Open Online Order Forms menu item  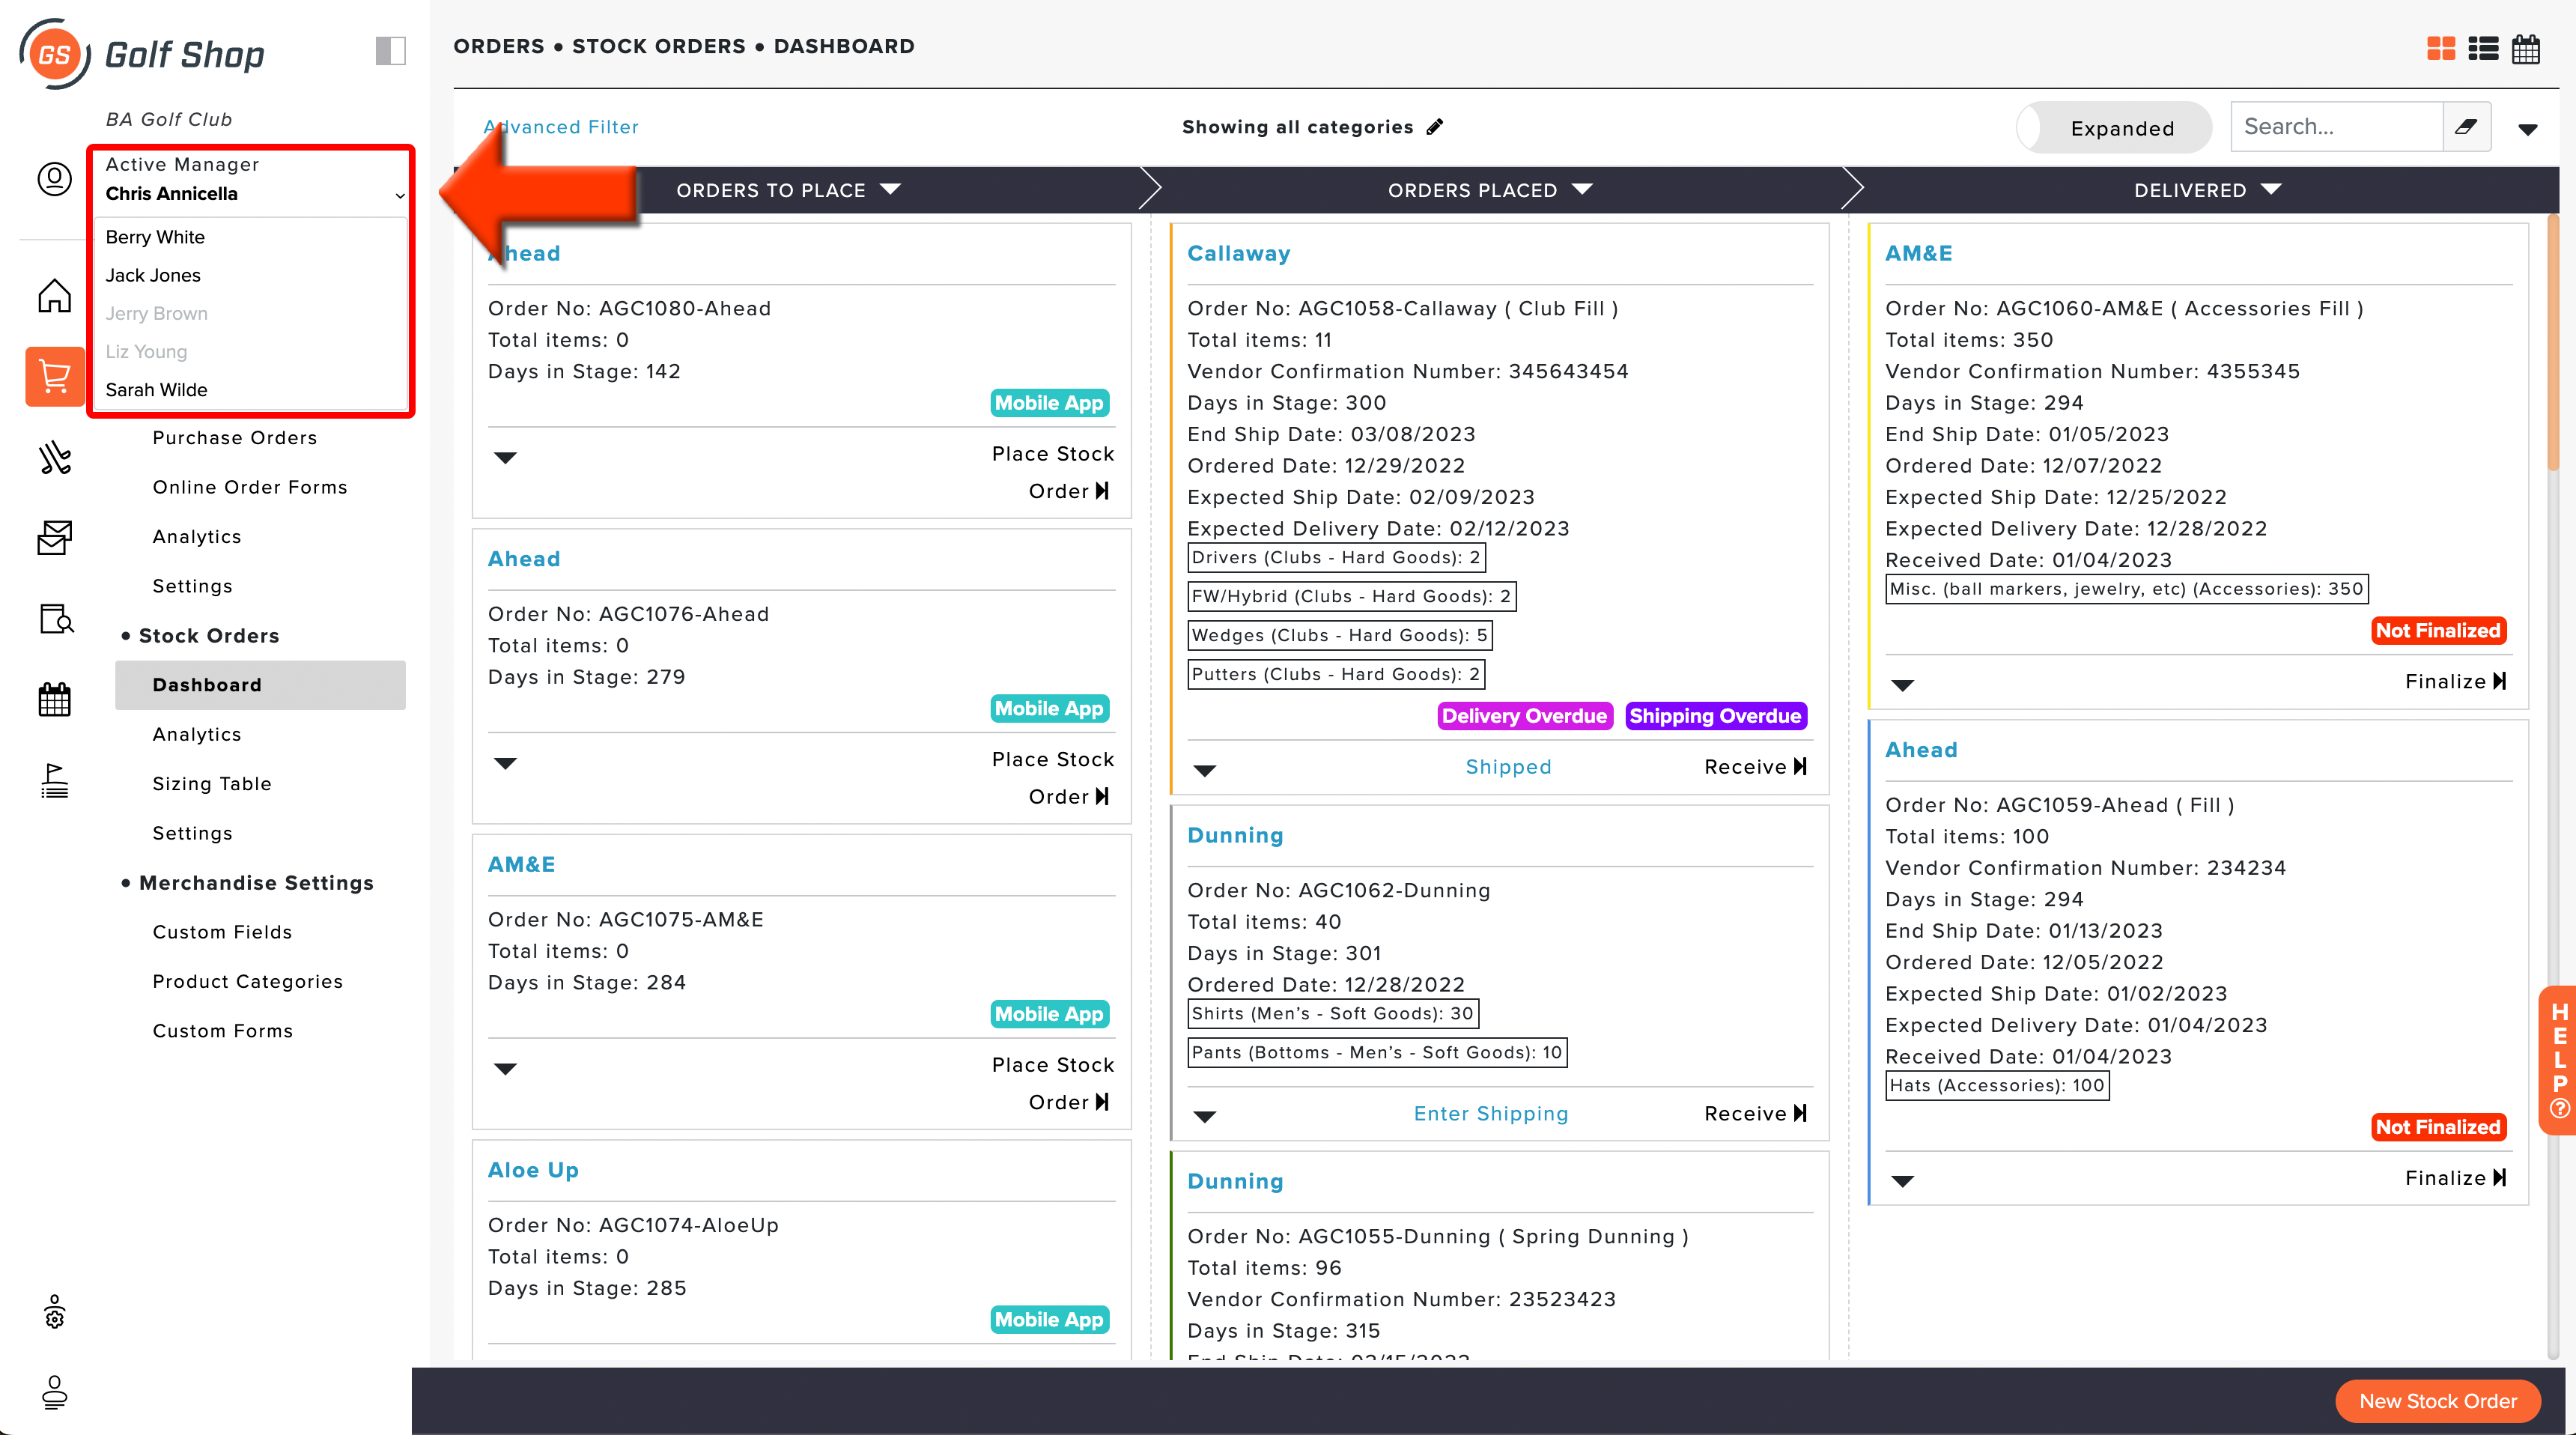click(x=250, y=487)
